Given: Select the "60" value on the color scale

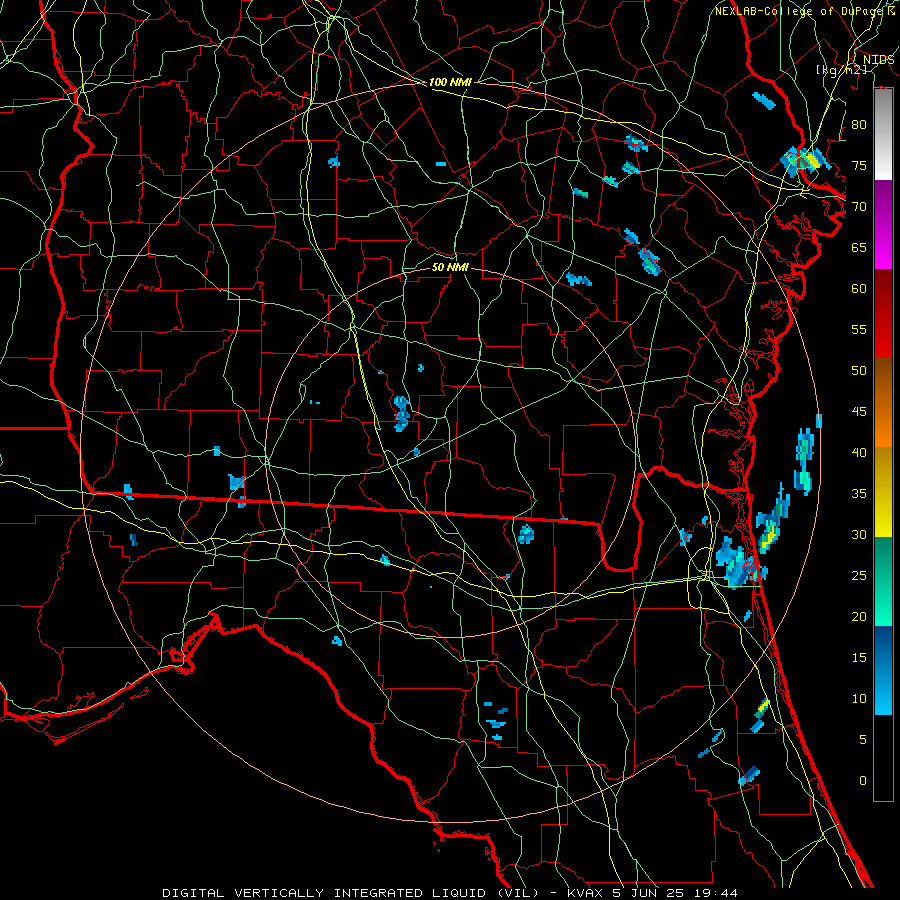Looking at the screenshot, I should (x=859, y=289).
